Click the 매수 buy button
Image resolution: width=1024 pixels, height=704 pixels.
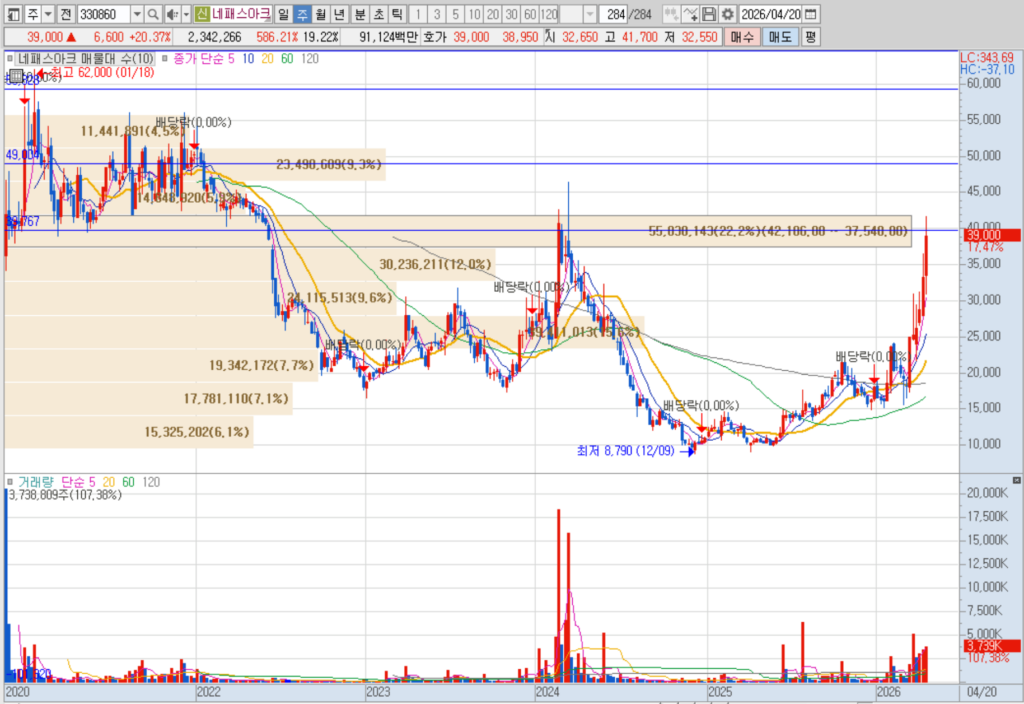point(742,37)
